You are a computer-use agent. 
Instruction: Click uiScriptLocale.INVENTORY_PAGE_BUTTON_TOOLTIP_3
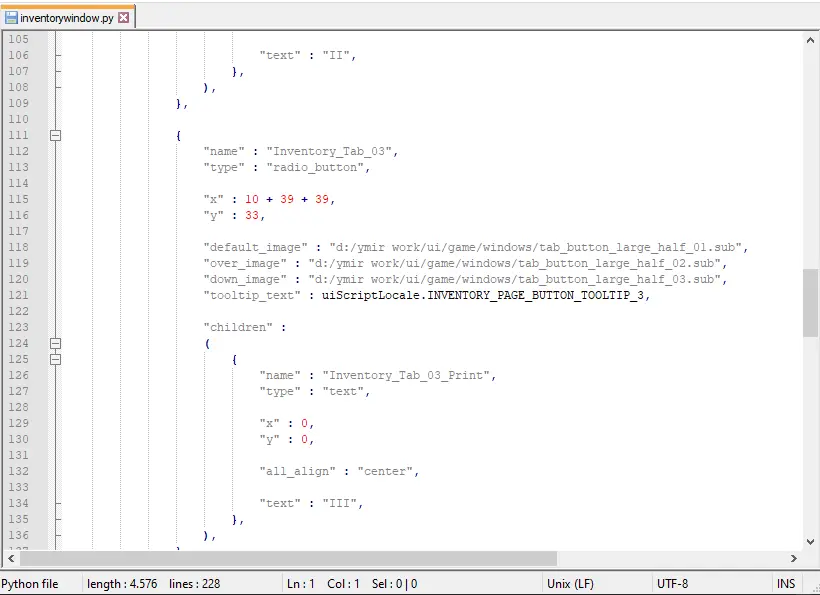483,295
